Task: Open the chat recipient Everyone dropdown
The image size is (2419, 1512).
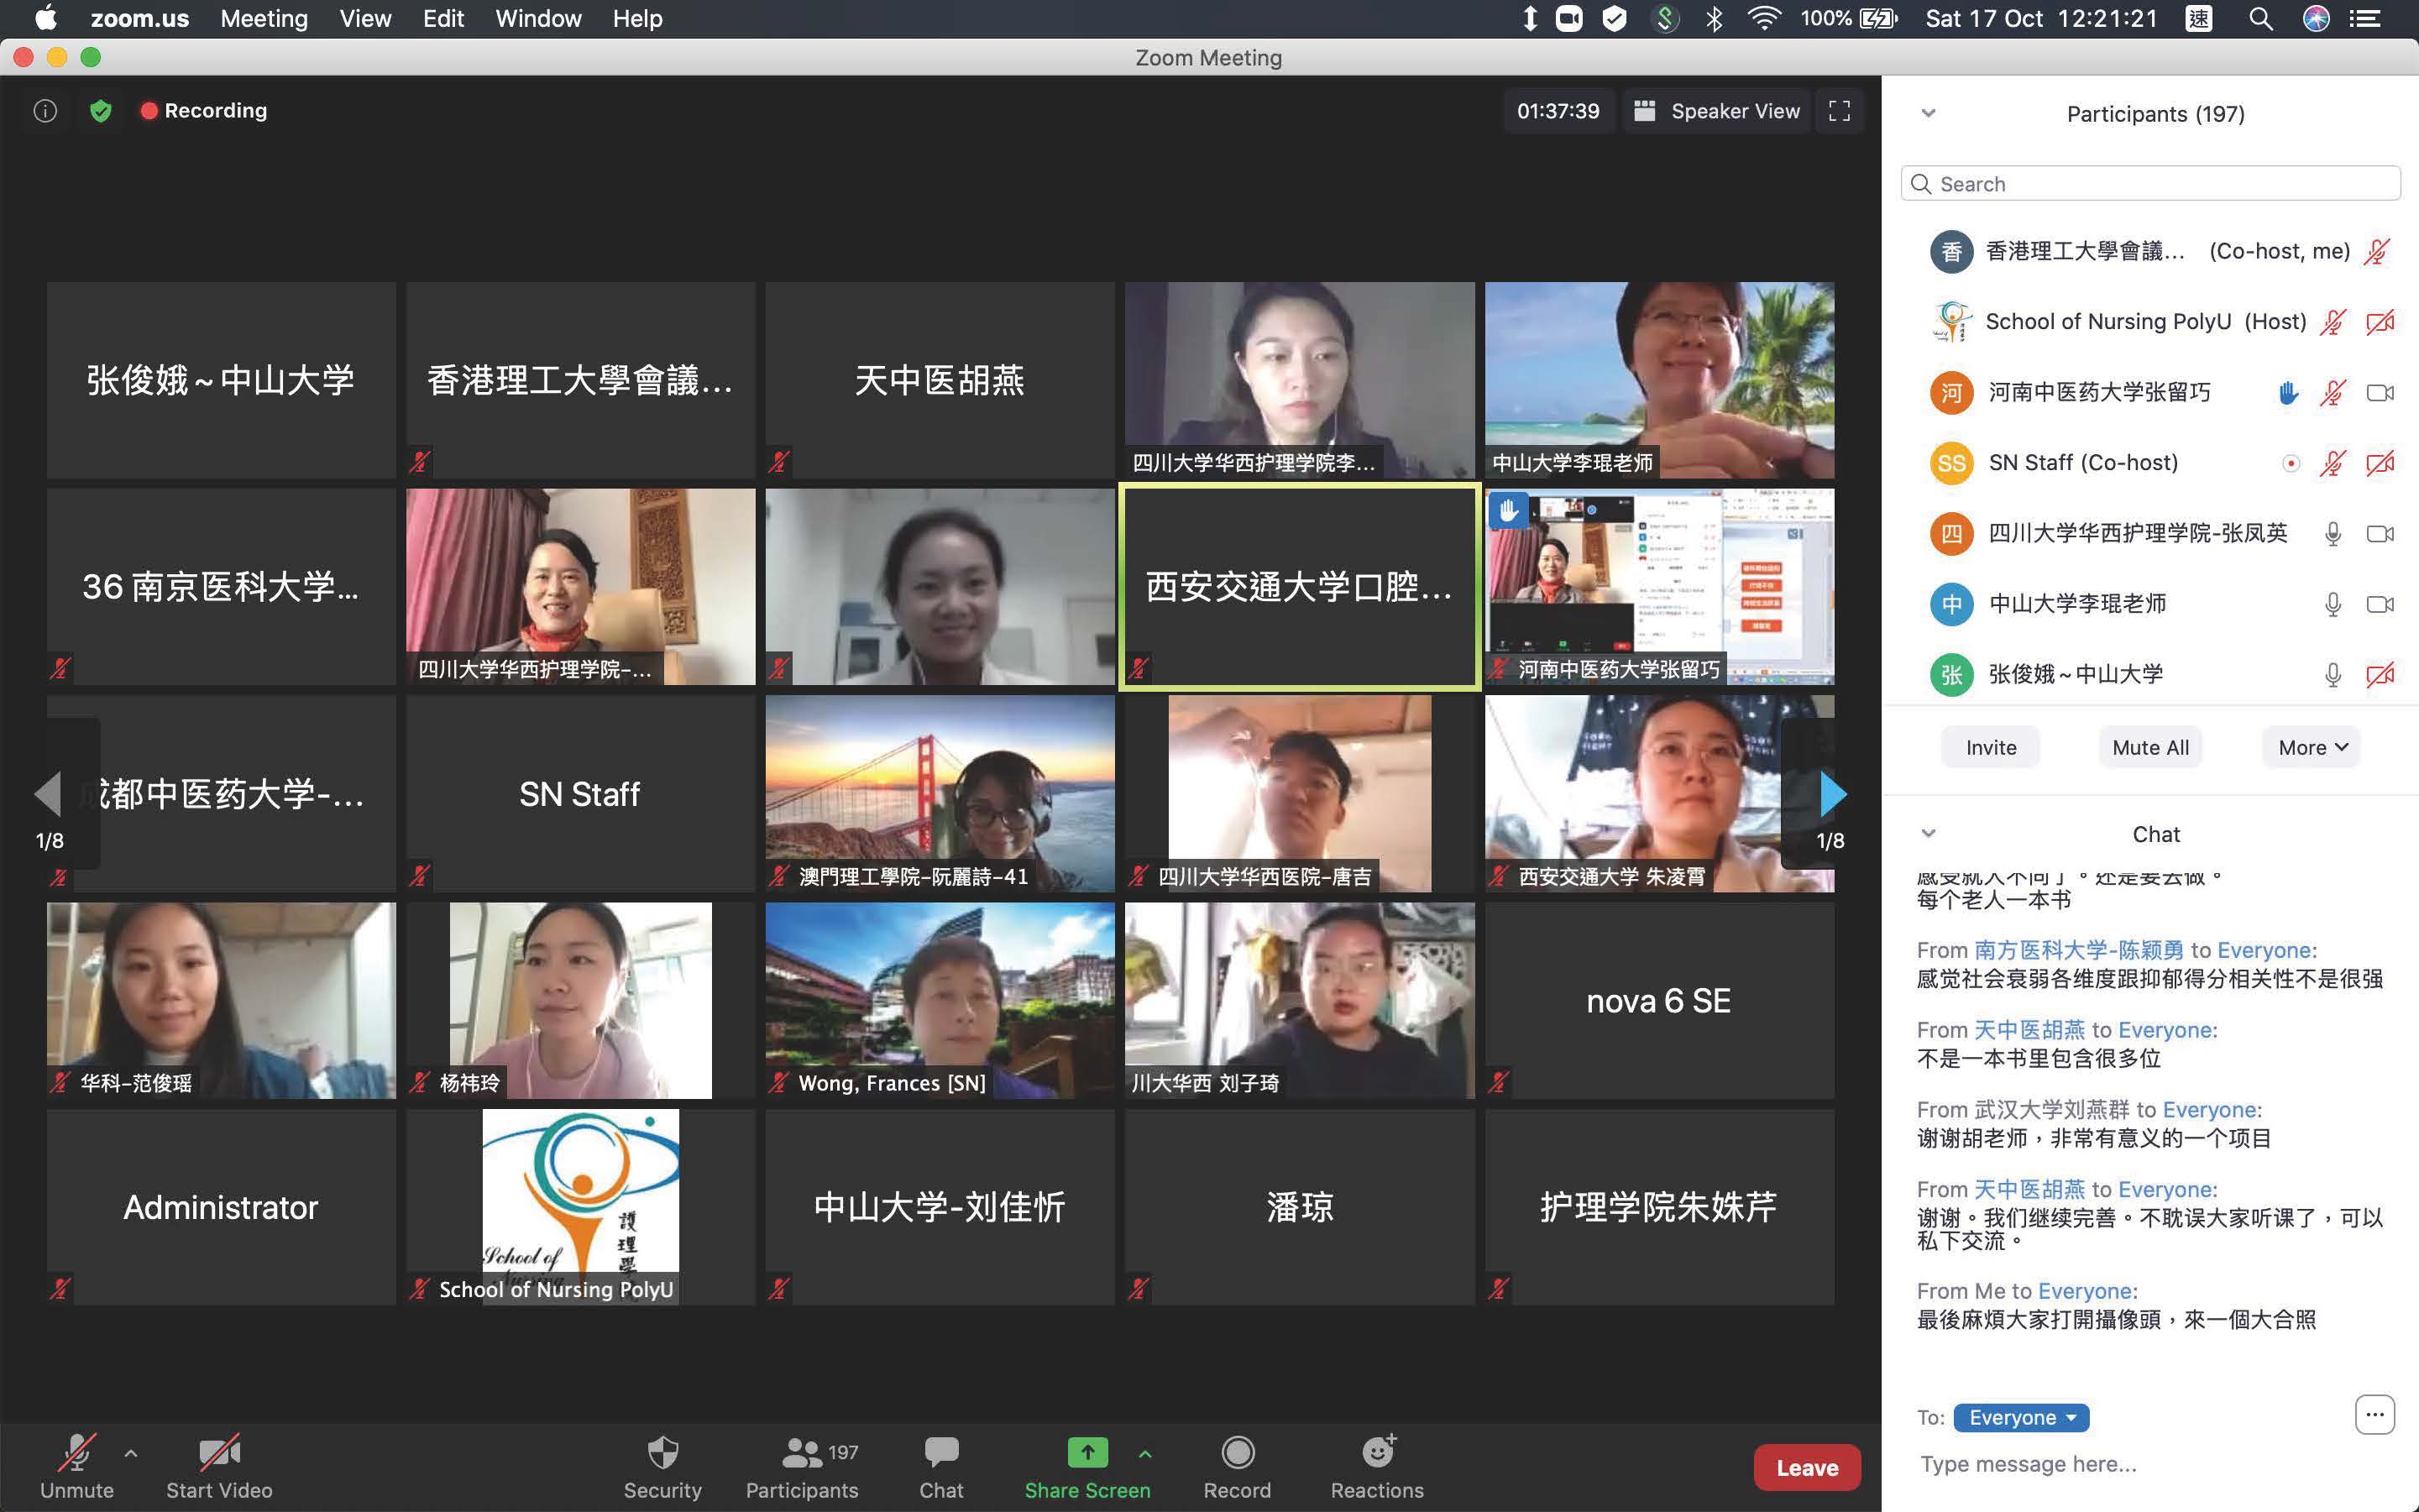Action: pos(2020,1417)
